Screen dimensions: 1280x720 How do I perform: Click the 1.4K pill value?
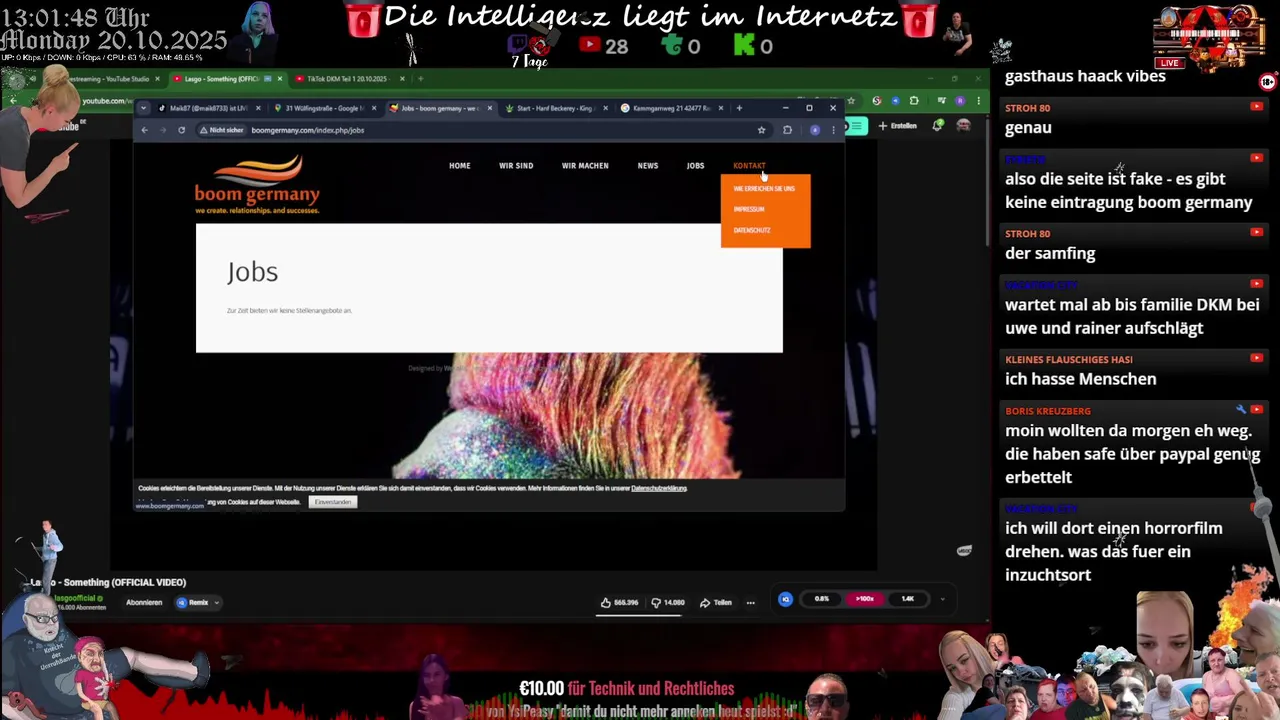coord(907,599)
